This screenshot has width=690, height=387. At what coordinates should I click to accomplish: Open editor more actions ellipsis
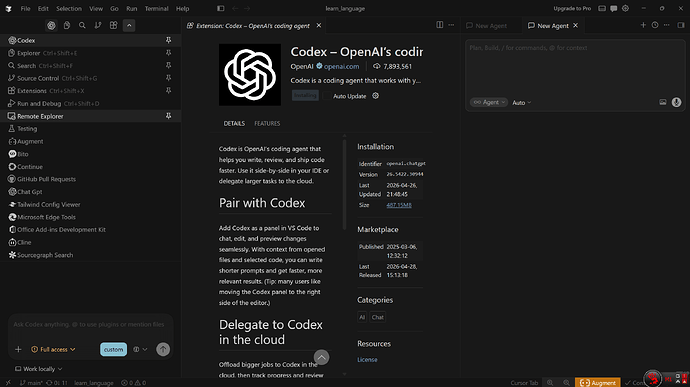pos(451,25)
